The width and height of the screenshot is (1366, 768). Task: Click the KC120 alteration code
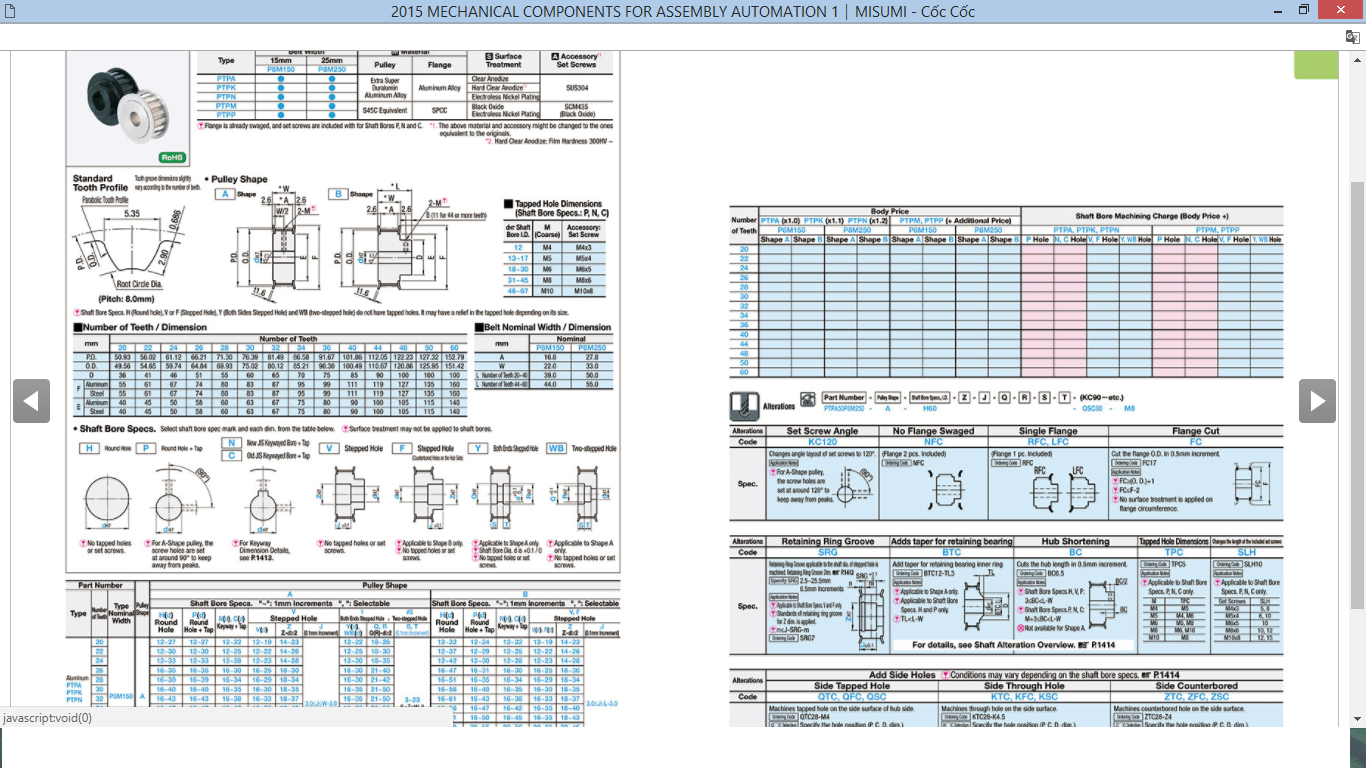click(x=822, y=441)
